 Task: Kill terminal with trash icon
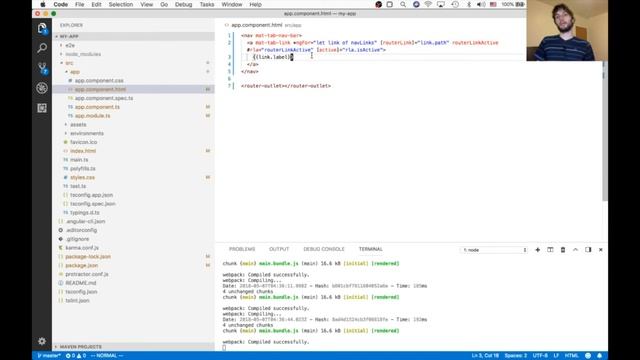coord(563,250)
